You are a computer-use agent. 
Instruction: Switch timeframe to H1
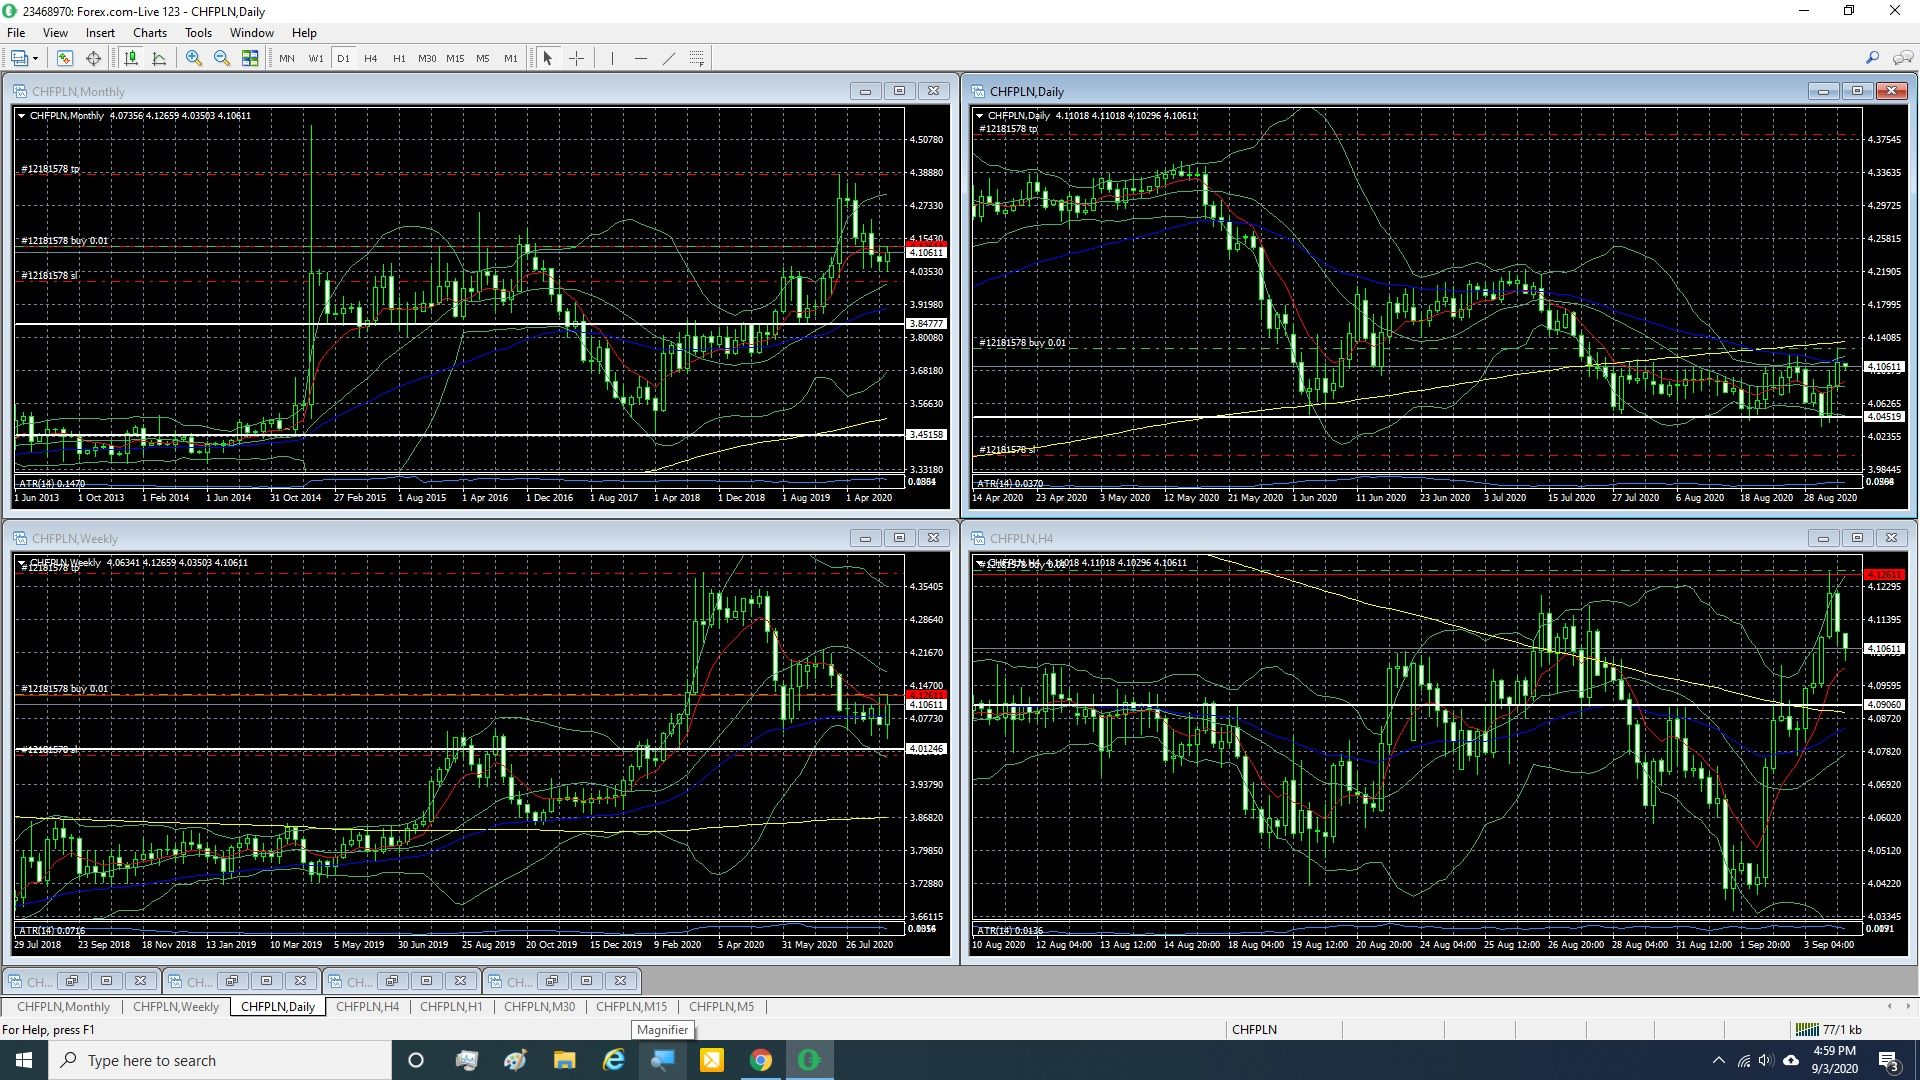(399, 58)
